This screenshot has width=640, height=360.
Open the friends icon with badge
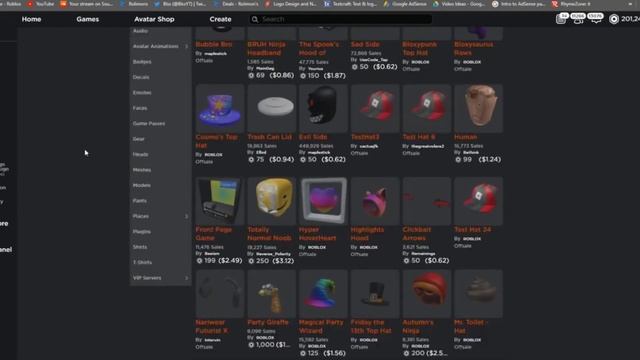coord(578,19)
